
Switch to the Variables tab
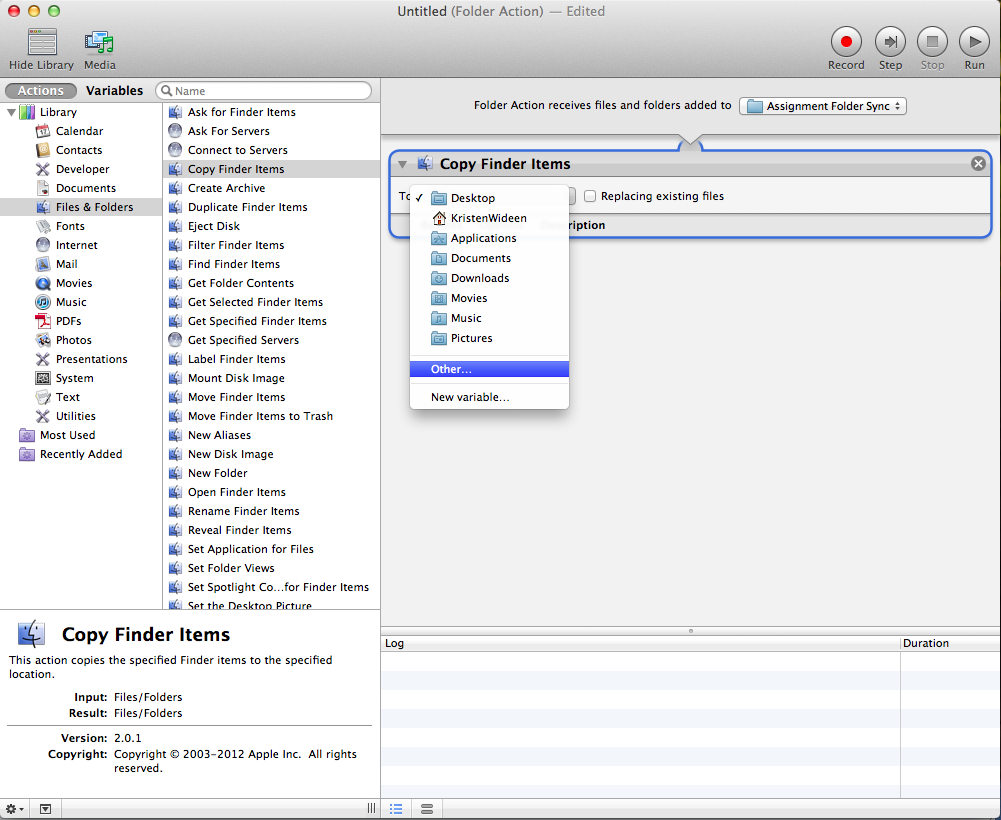(x=114, y=90)
